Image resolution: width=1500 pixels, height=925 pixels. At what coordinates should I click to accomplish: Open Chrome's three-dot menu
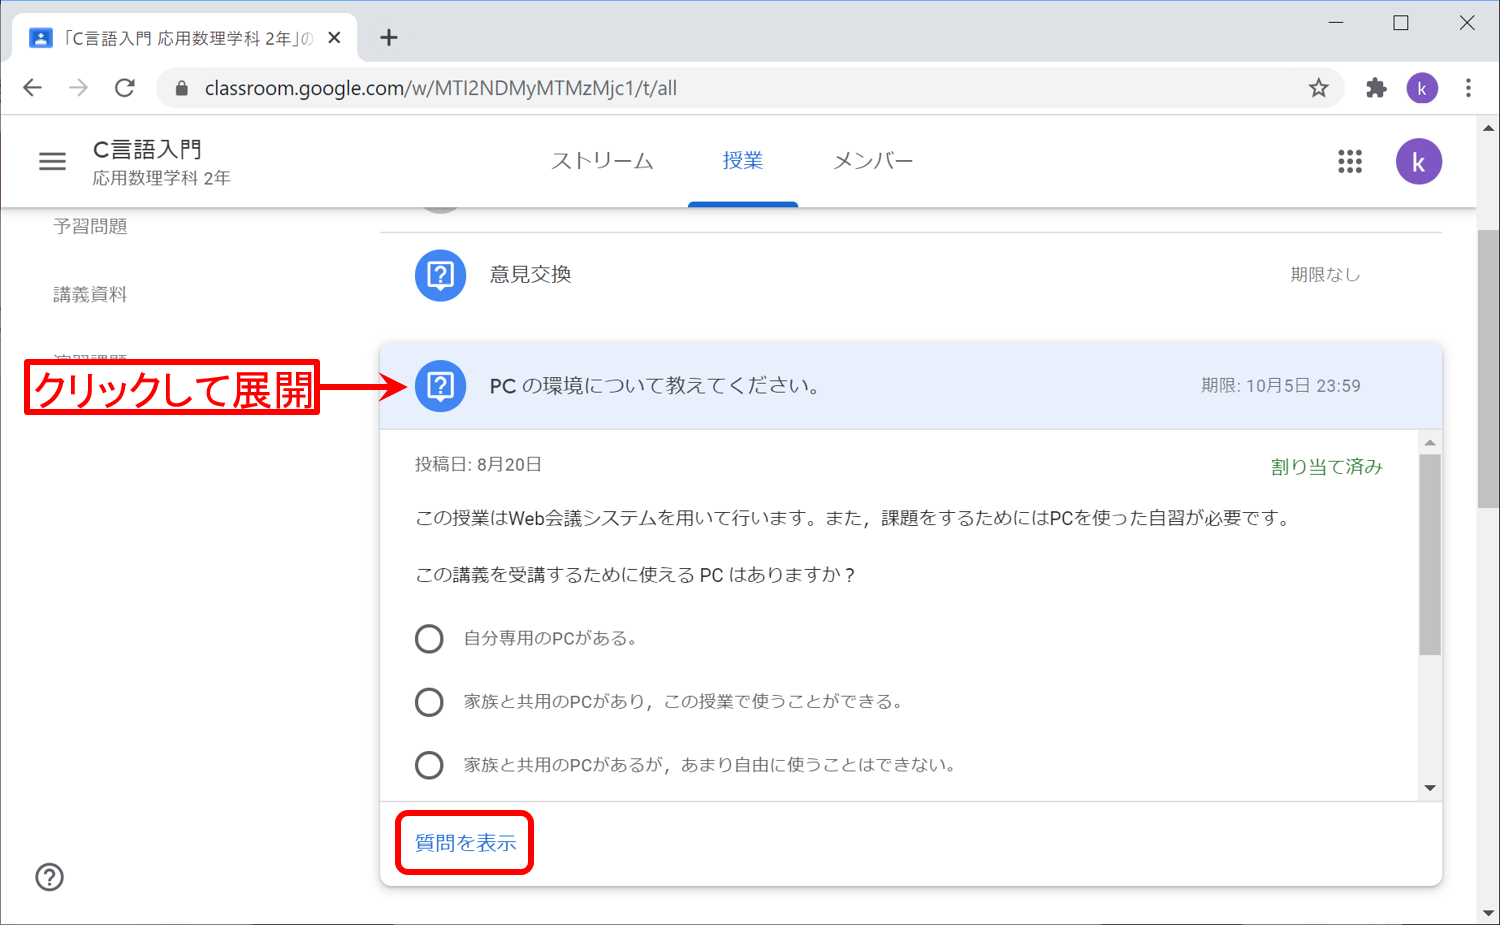coord(1468,88)
